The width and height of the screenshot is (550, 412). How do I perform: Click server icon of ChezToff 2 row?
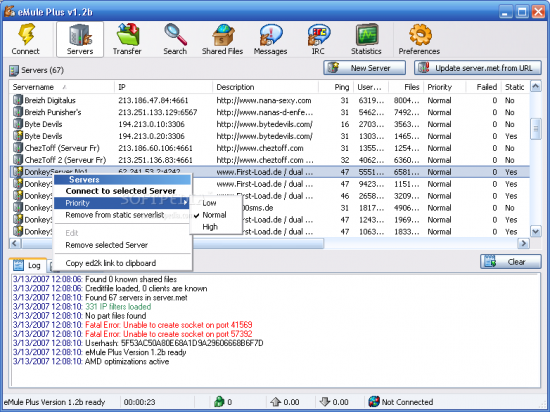pos(18,160)
